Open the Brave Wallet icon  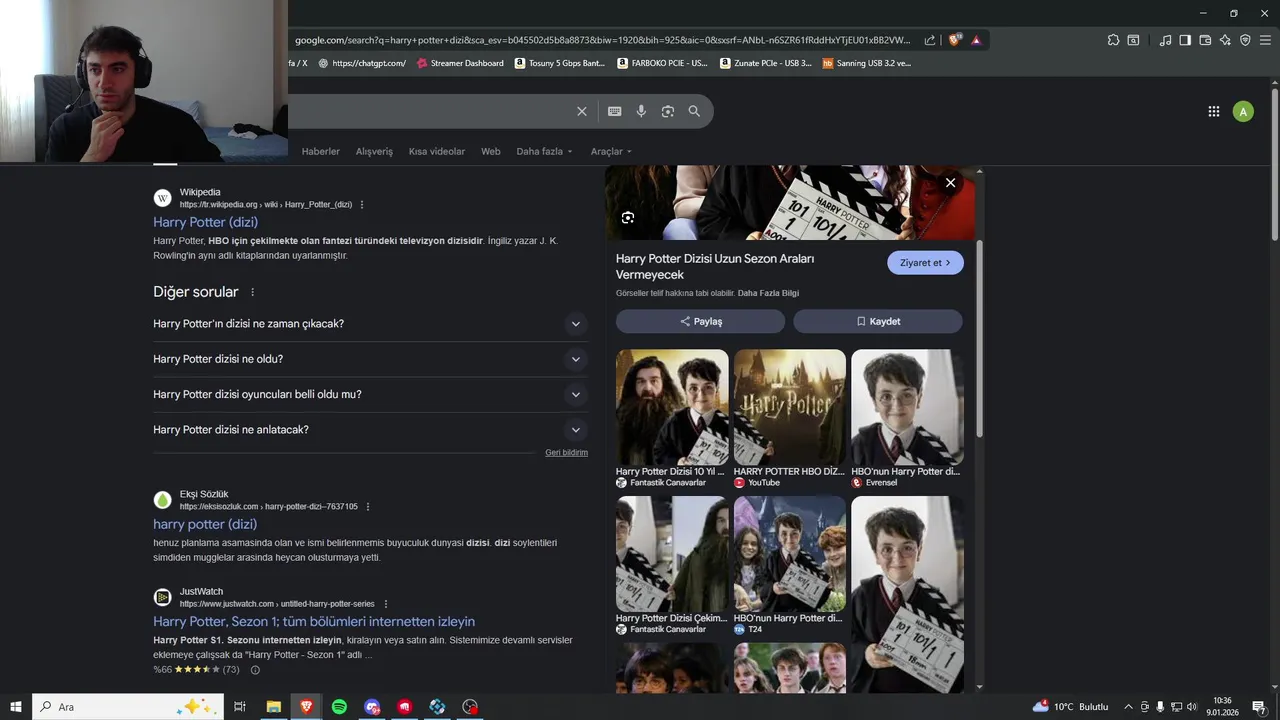click(x=1205, y=40)
